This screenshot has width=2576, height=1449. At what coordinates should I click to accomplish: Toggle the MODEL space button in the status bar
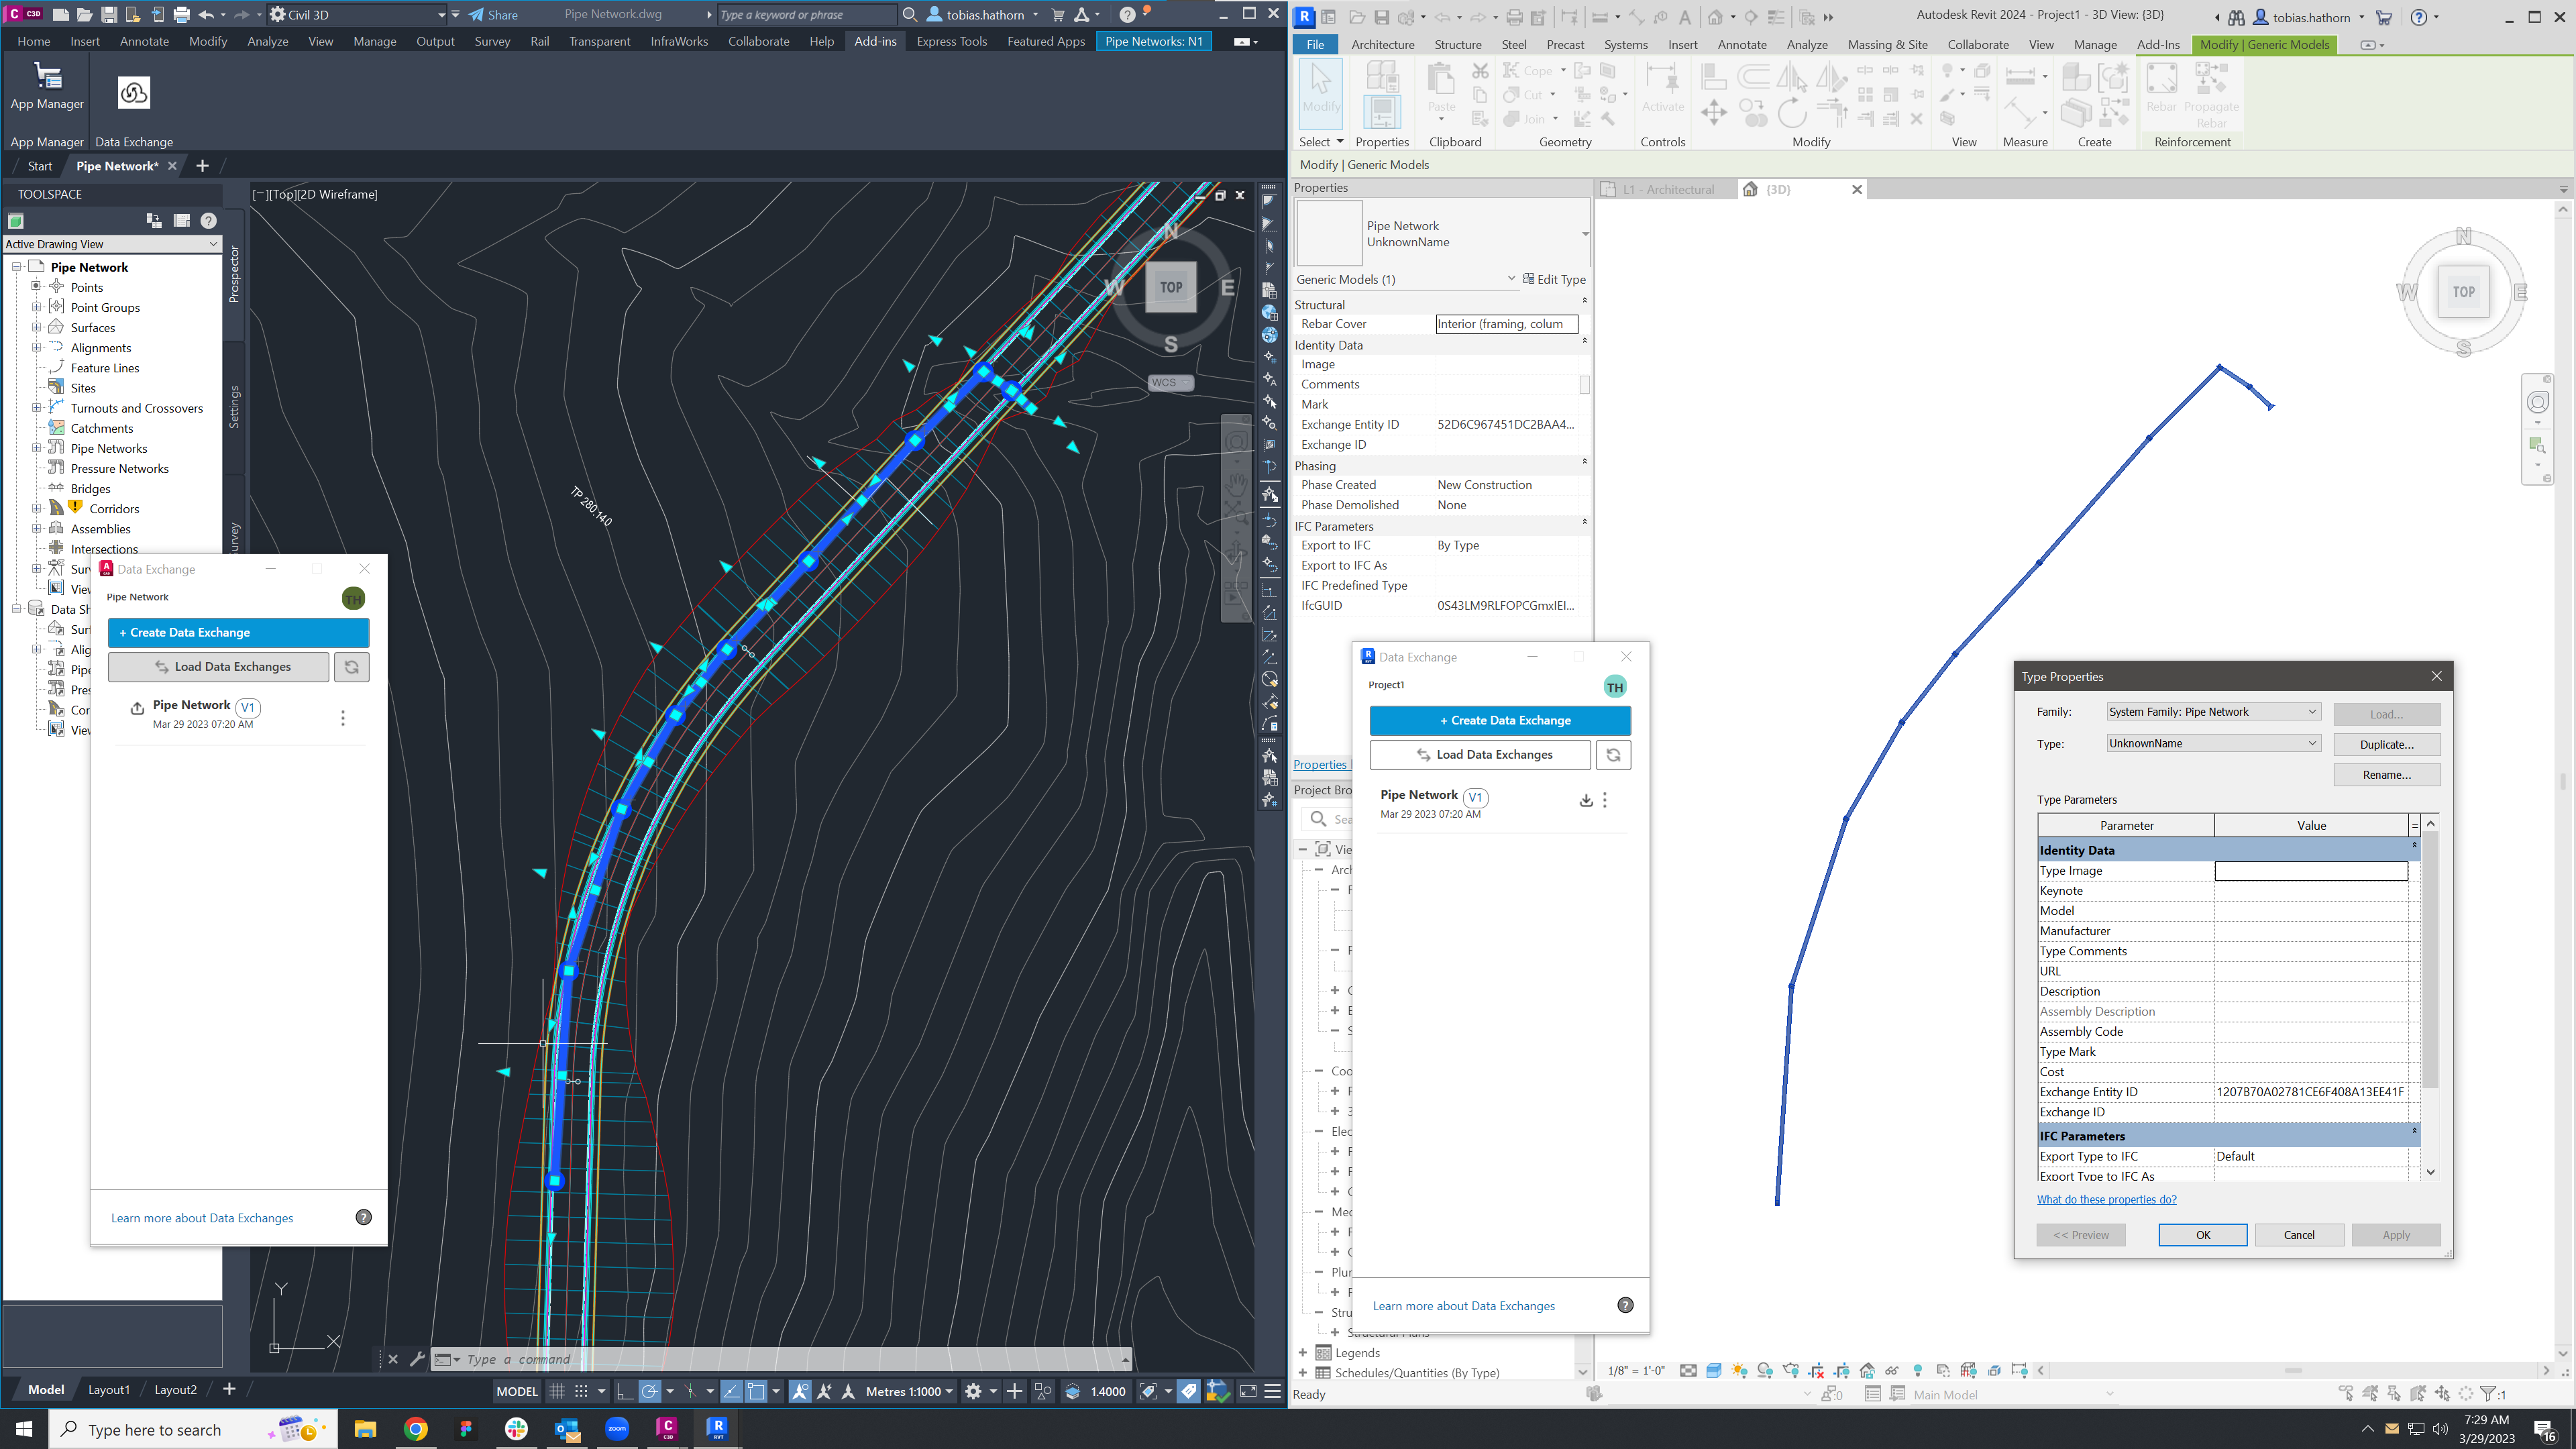point(517,1391)
